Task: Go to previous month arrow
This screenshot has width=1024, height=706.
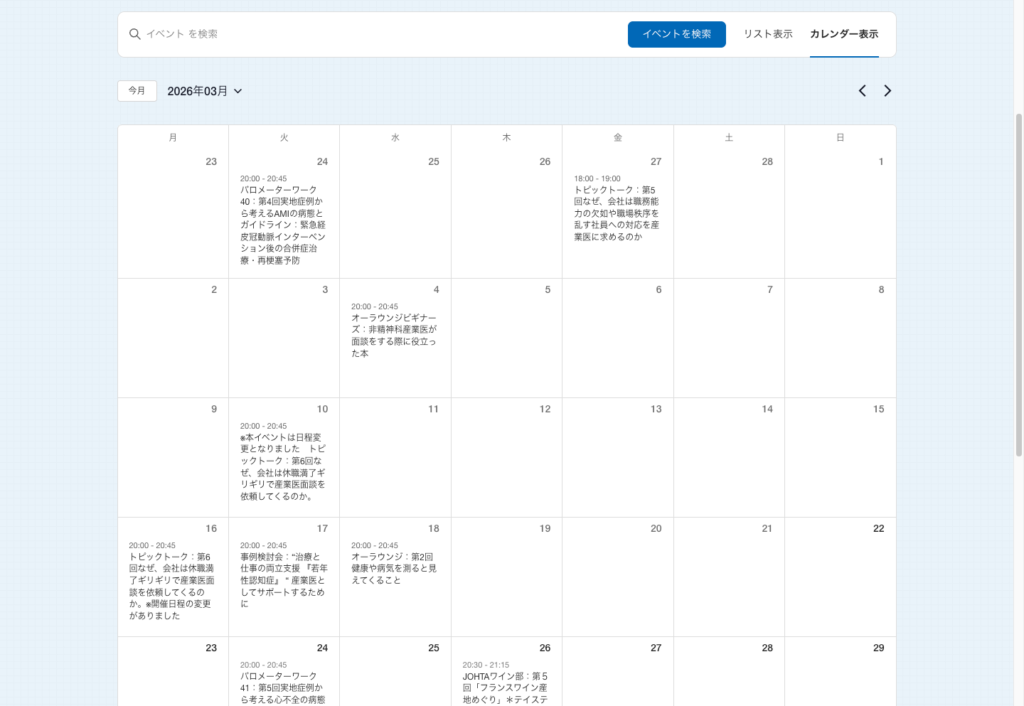Action: [x=862, y=91]
